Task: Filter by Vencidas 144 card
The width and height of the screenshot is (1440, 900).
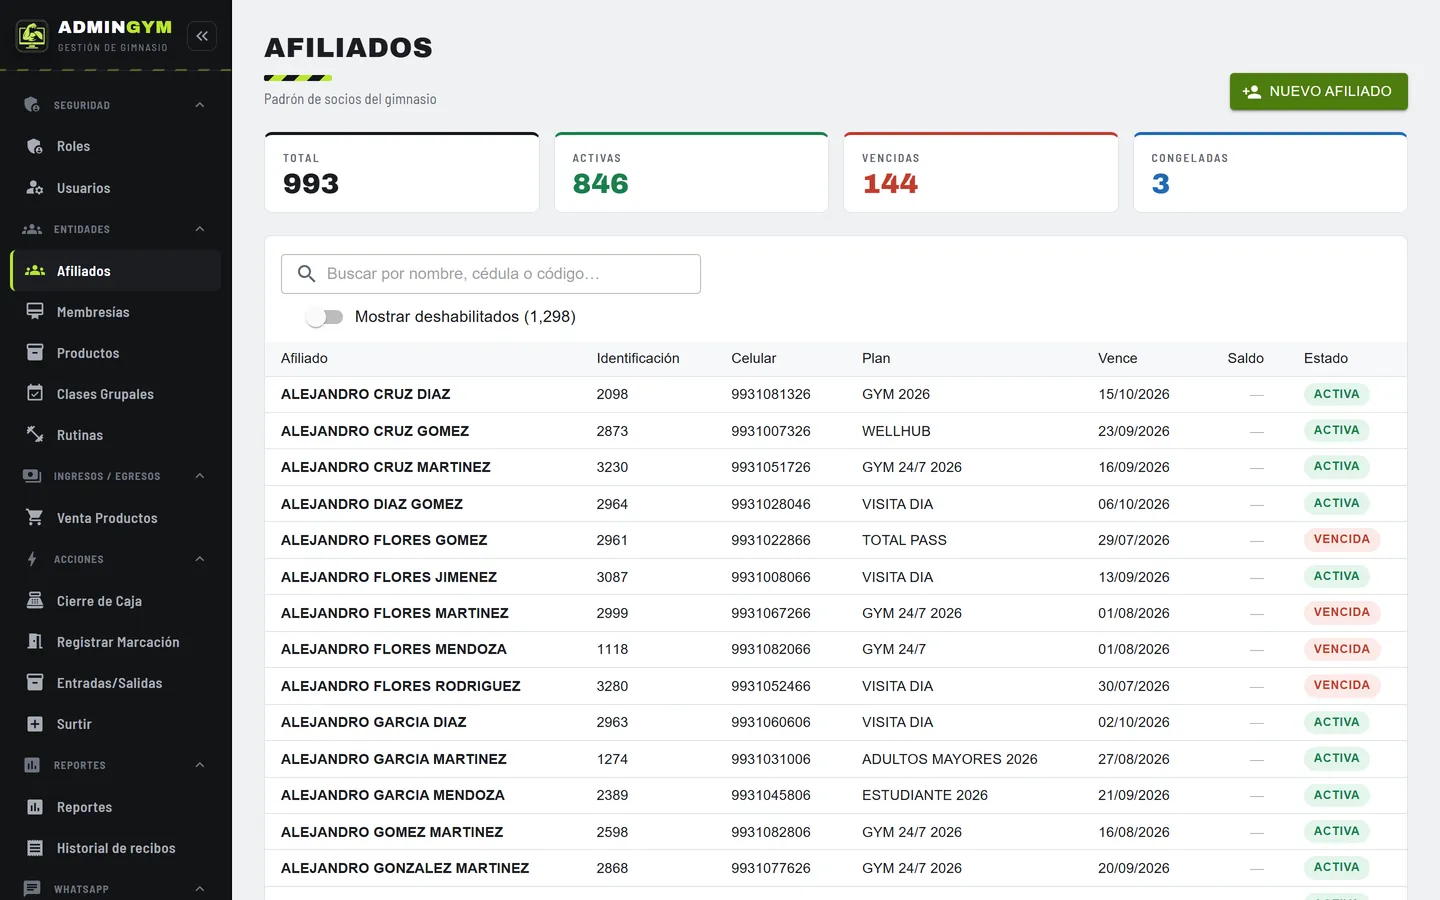Action: [981, 172]
